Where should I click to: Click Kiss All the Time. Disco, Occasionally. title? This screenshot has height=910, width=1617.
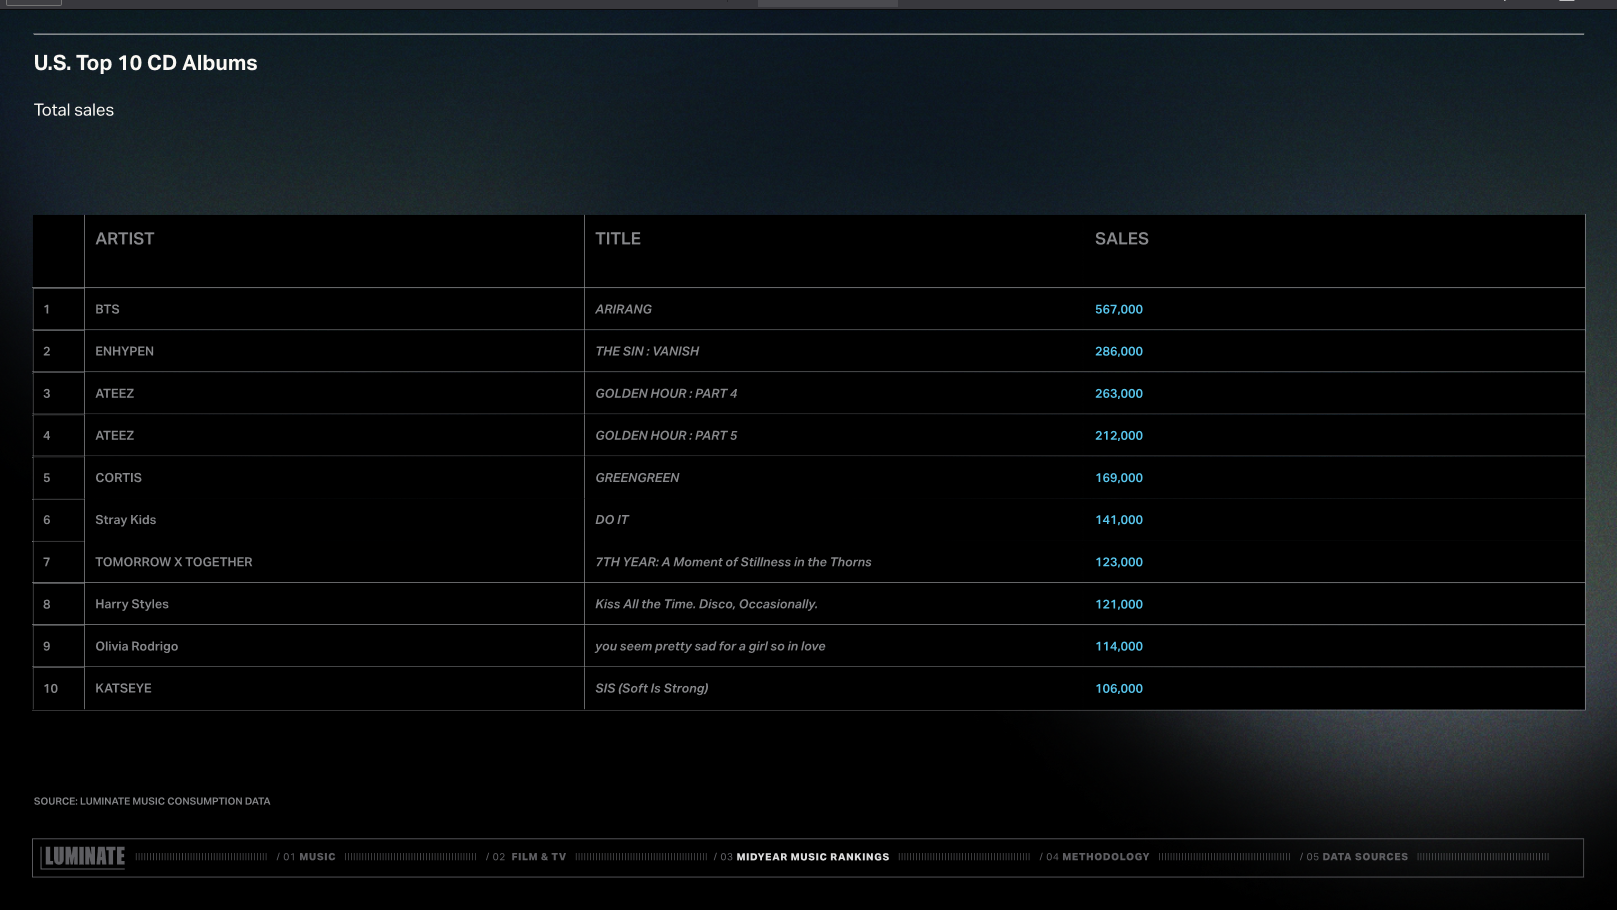pos(706,604)
